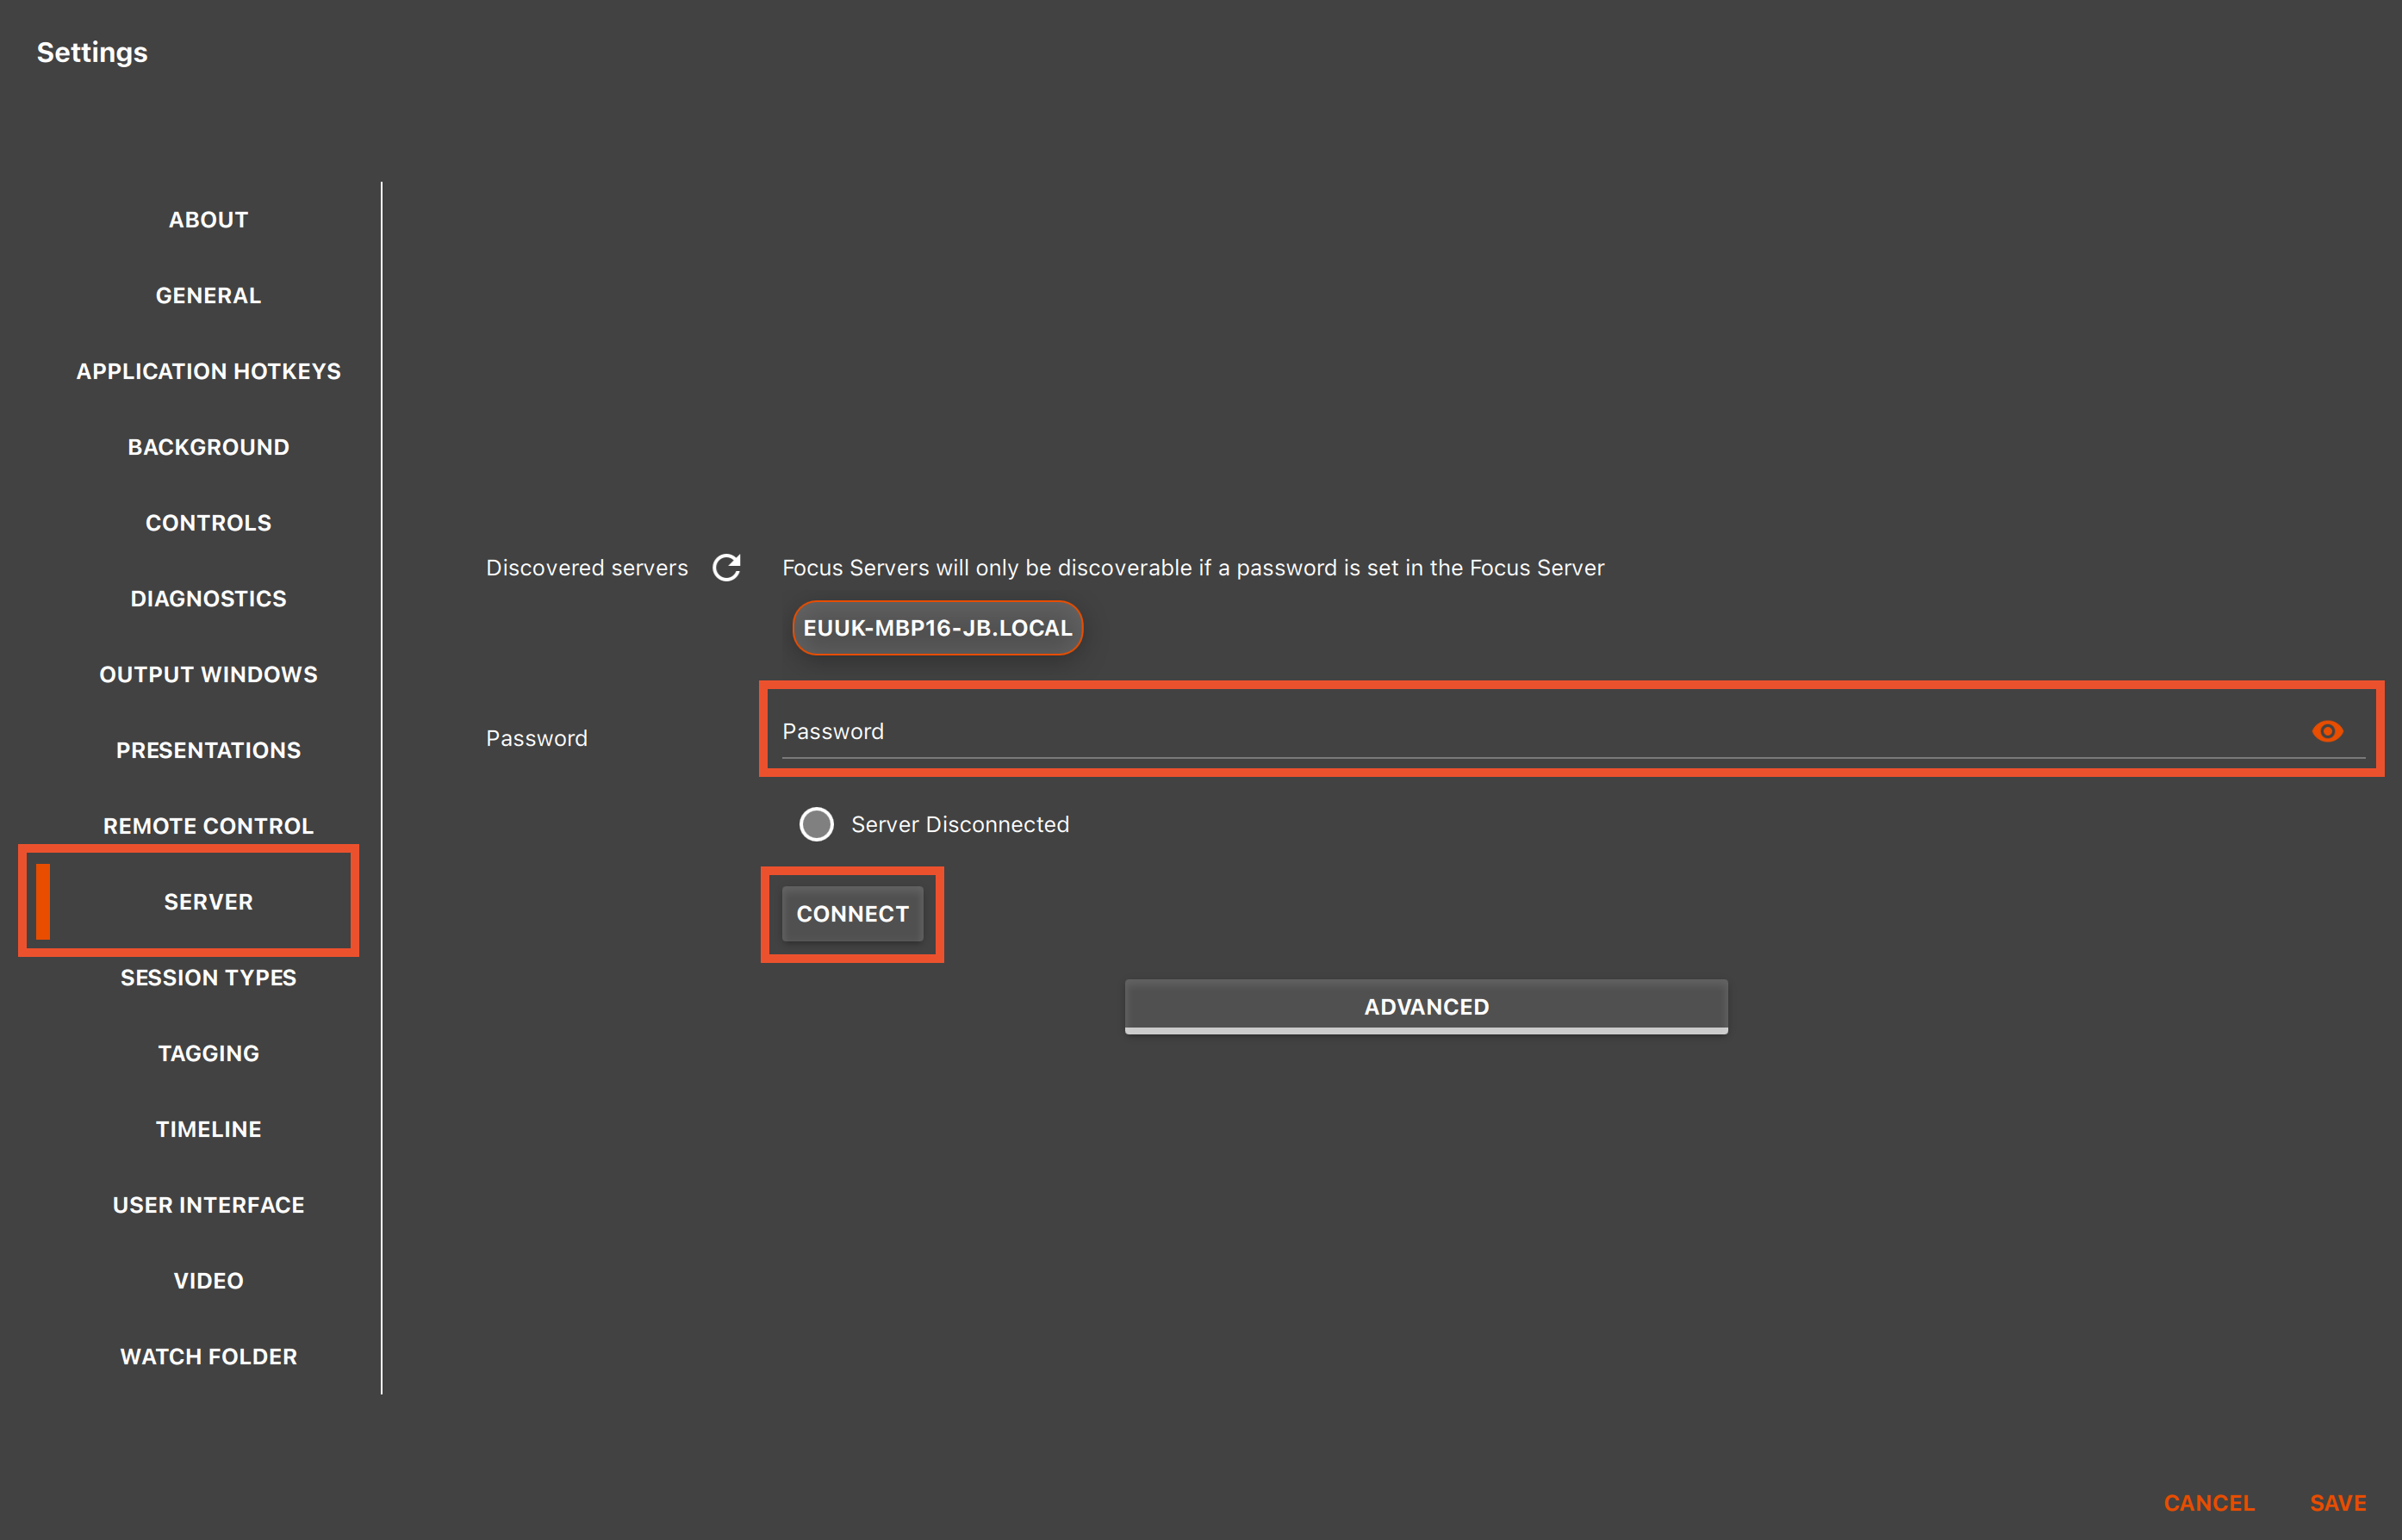Open the ABOUT settings tab
This screenshot has width=2402, height=1540.
[x=208, y=220]
